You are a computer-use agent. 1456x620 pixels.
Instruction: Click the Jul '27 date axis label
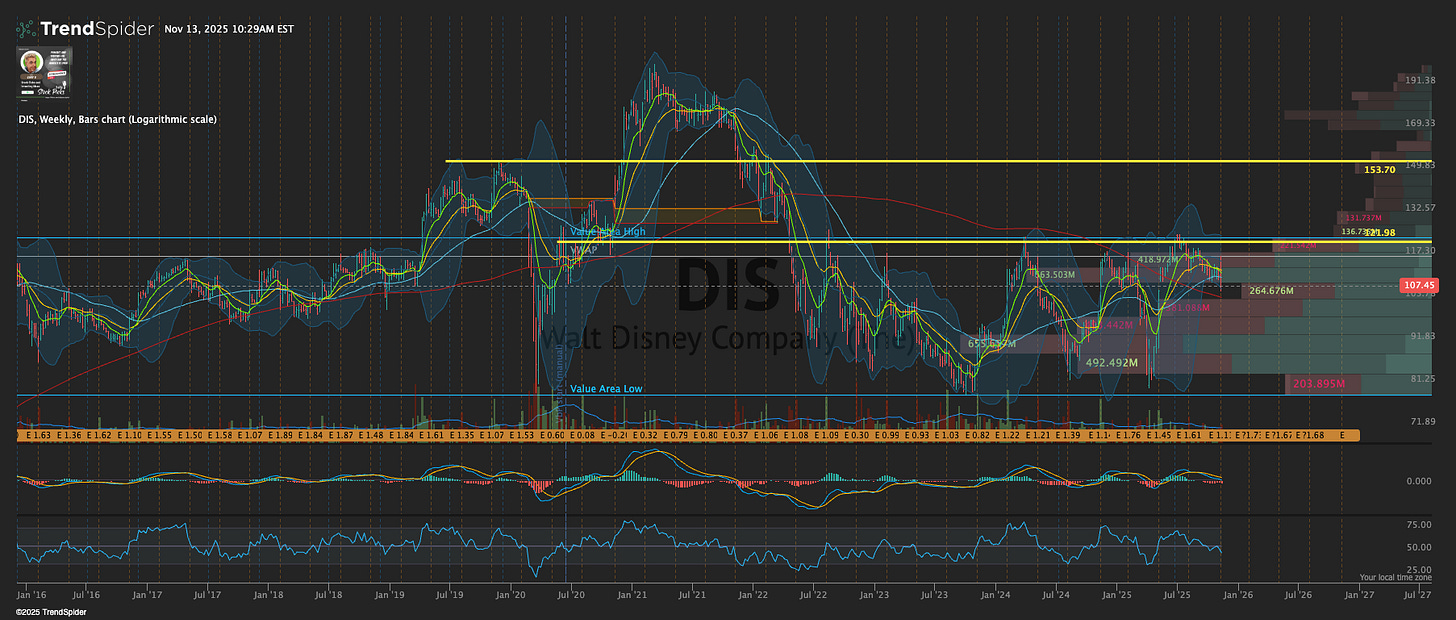click(1418, 594)
